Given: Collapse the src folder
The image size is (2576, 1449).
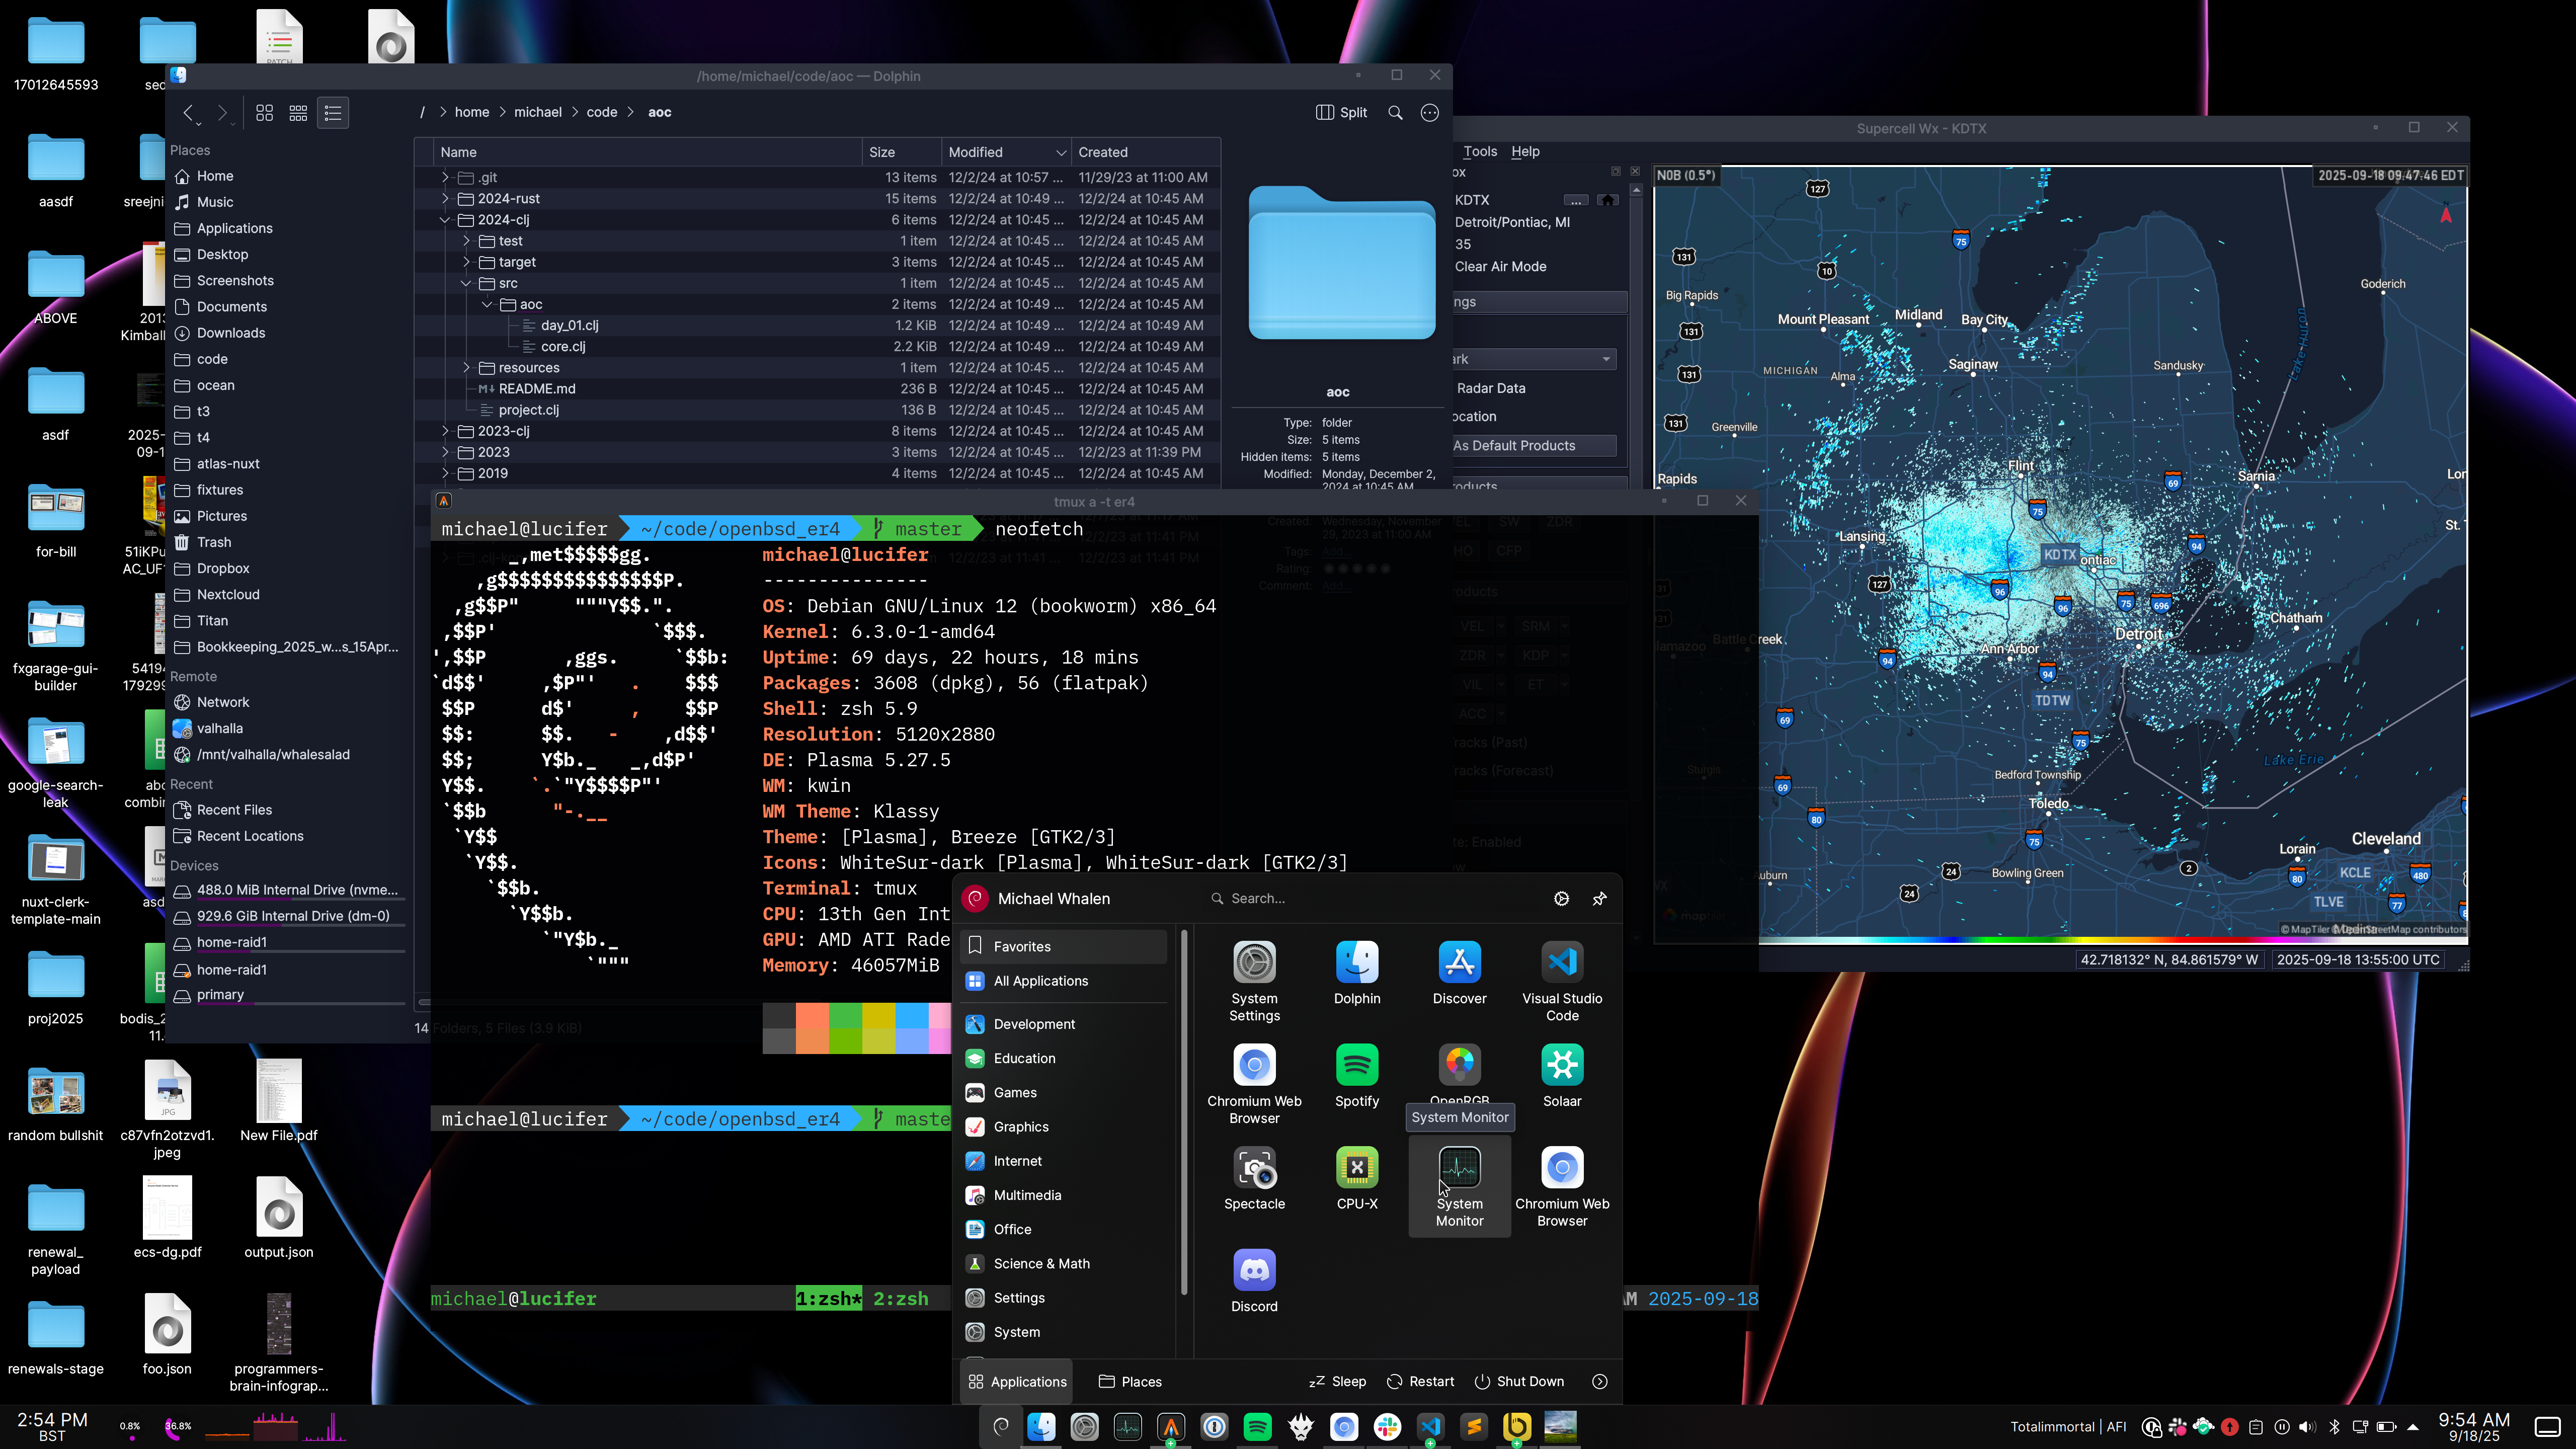Looking at the screenshot, I should (x=466, y=283).
